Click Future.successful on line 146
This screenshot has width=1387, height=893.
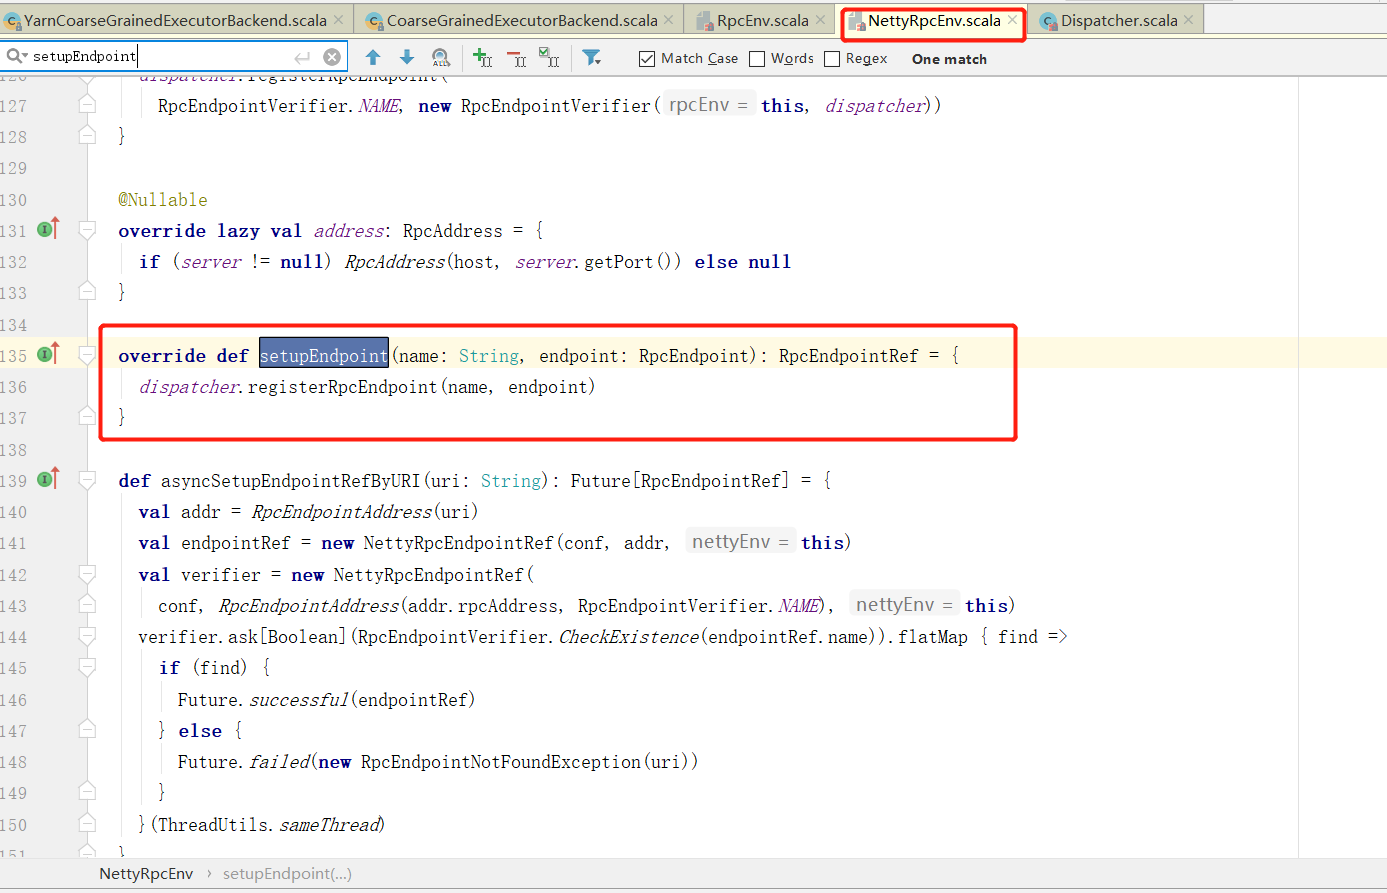[263, 700]
